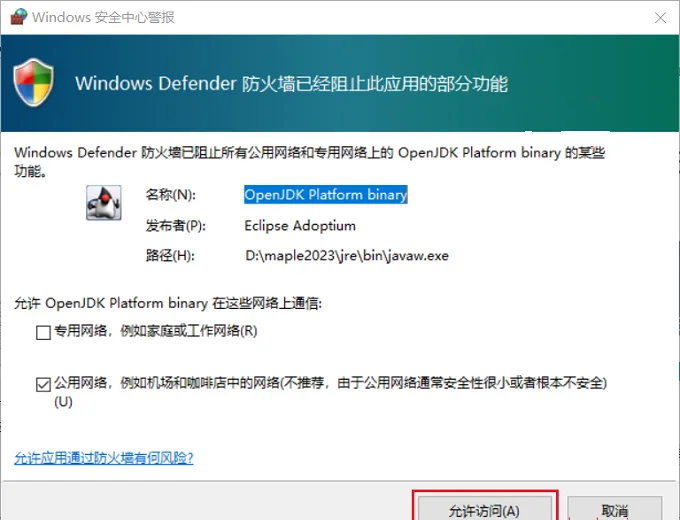Click the path D:\maple2023\jre\bin\javaw.exe

click(347, 255)
